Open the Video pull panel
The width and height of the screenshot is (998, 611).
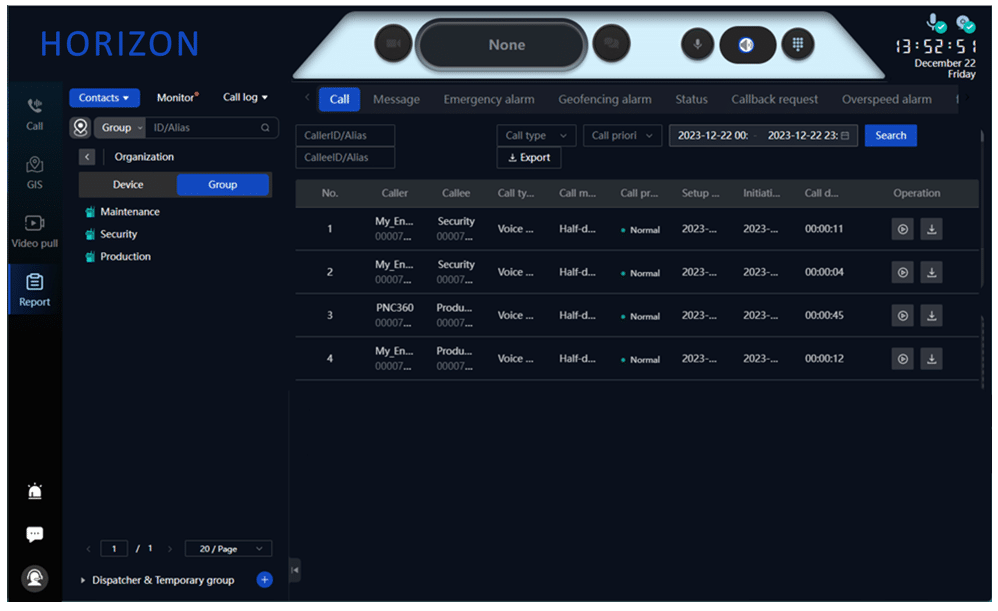(x=34, y=230)
